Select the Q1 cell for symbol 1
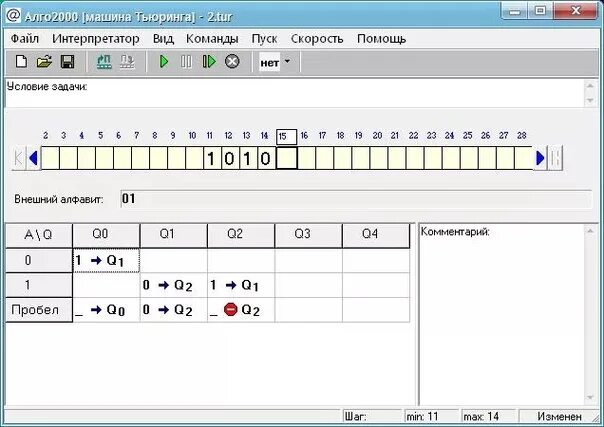This screenshot has height=427, width=604. [x=173, y=285]
